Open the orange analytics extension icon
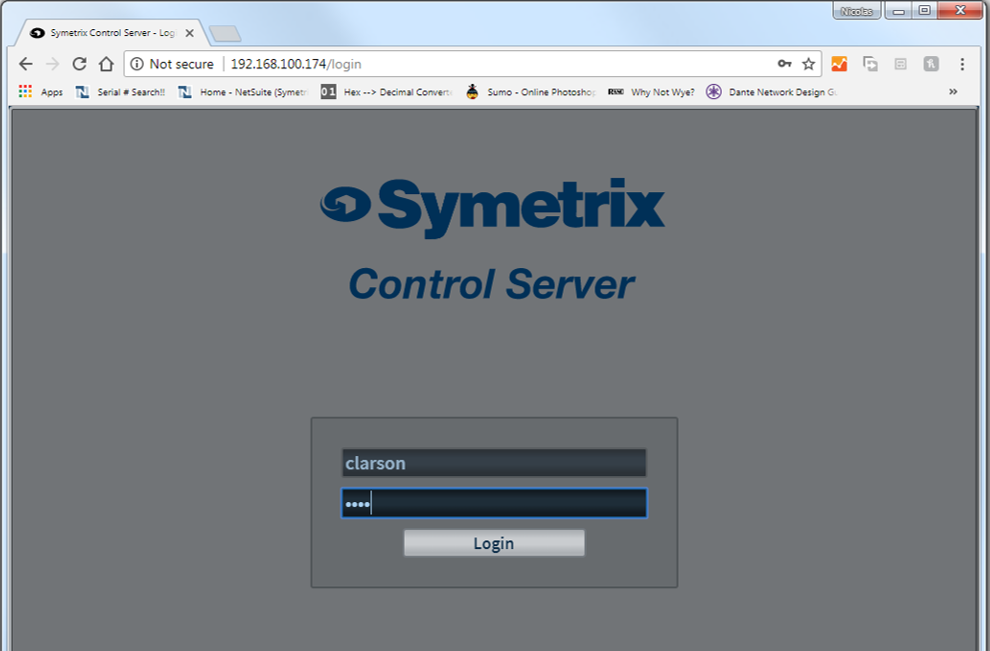990x651 pixels. coord(839,64)
